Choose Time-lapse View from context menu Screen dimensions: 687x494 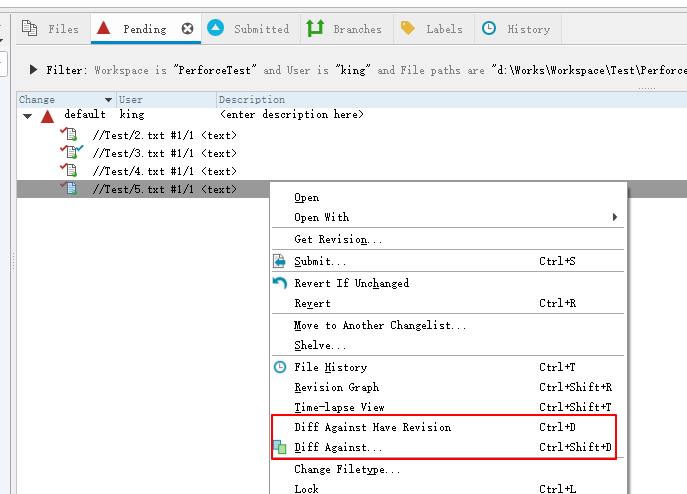(339, 407)
